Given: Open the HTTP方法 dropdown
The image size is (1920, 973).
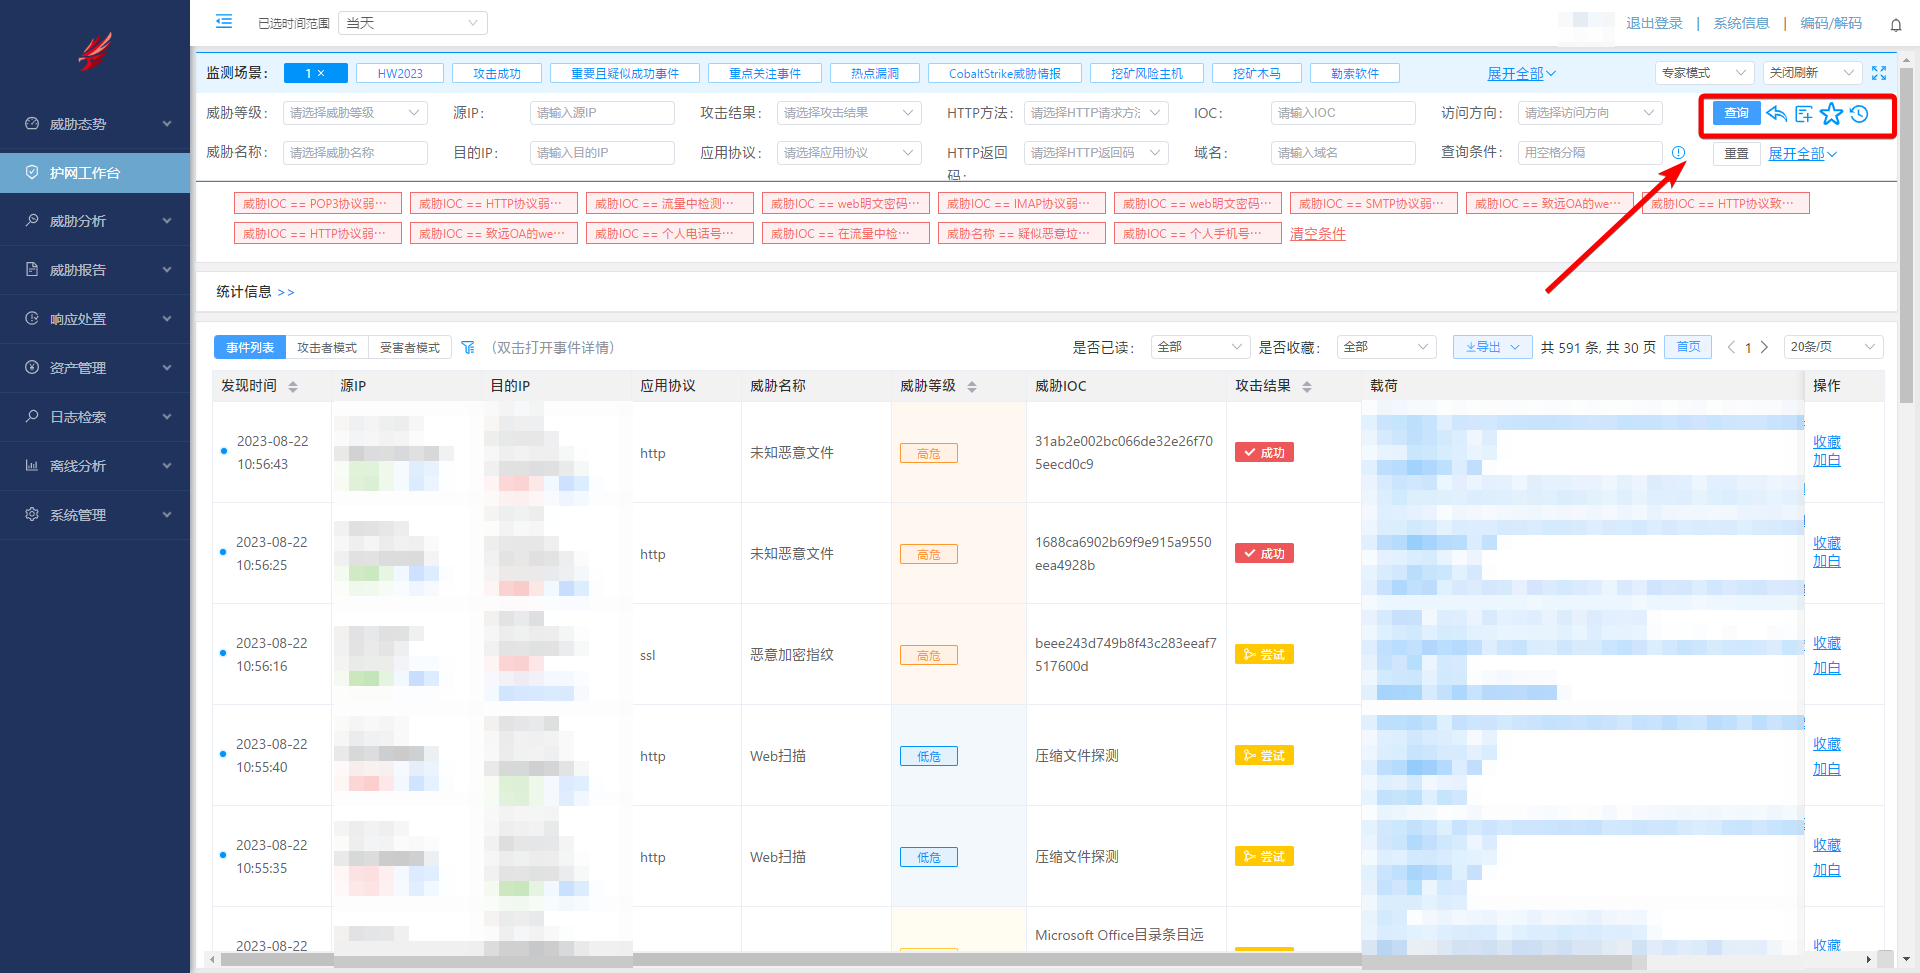Looking at the screenshot, I should [x=1096, y=113].
